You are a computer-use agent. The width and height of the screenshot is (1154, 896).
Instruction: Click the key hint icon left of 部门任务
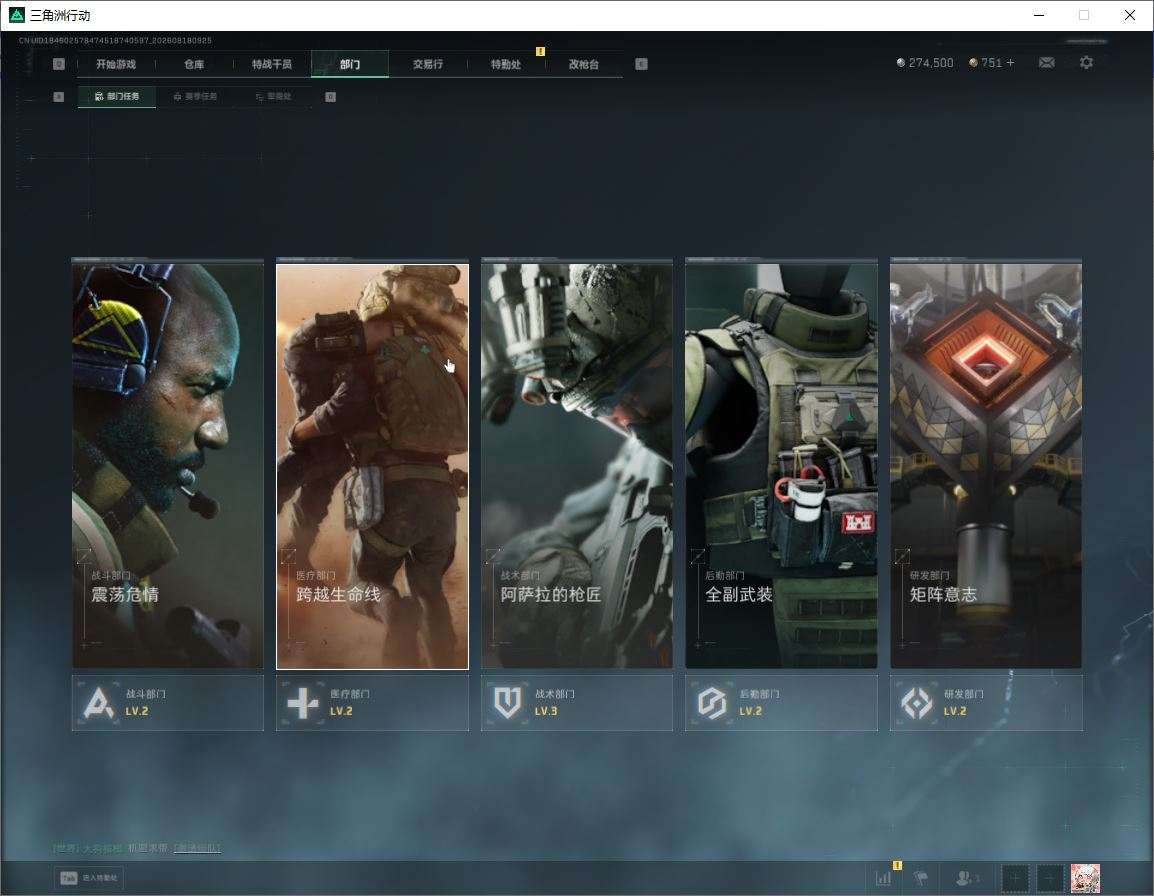(59, 96)
